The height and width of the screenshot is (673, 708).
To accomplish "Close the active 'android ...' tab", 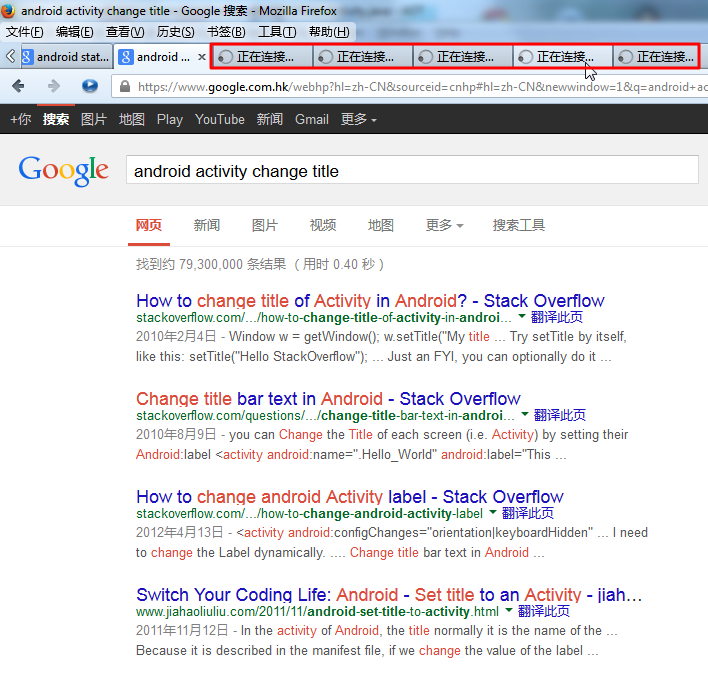I will pyautogui.click(x=202, y=57).
